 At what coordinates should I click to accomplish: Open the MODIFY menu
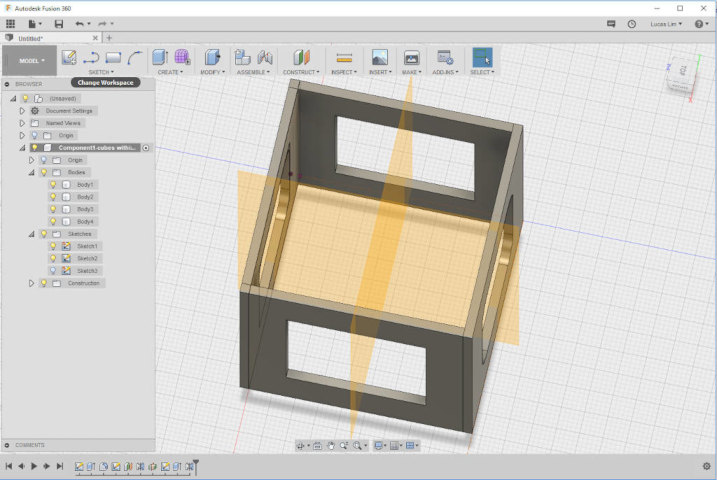213,72
